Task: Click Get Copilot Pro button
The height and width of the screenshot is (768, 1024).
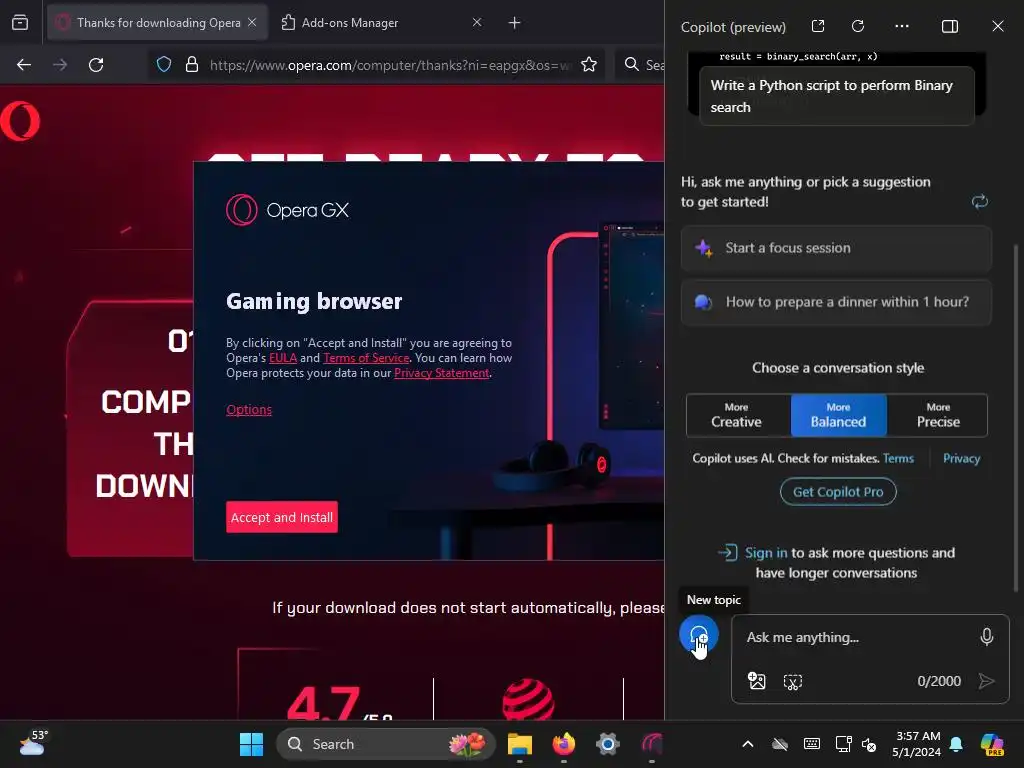Action: click(x=838, y=492)
